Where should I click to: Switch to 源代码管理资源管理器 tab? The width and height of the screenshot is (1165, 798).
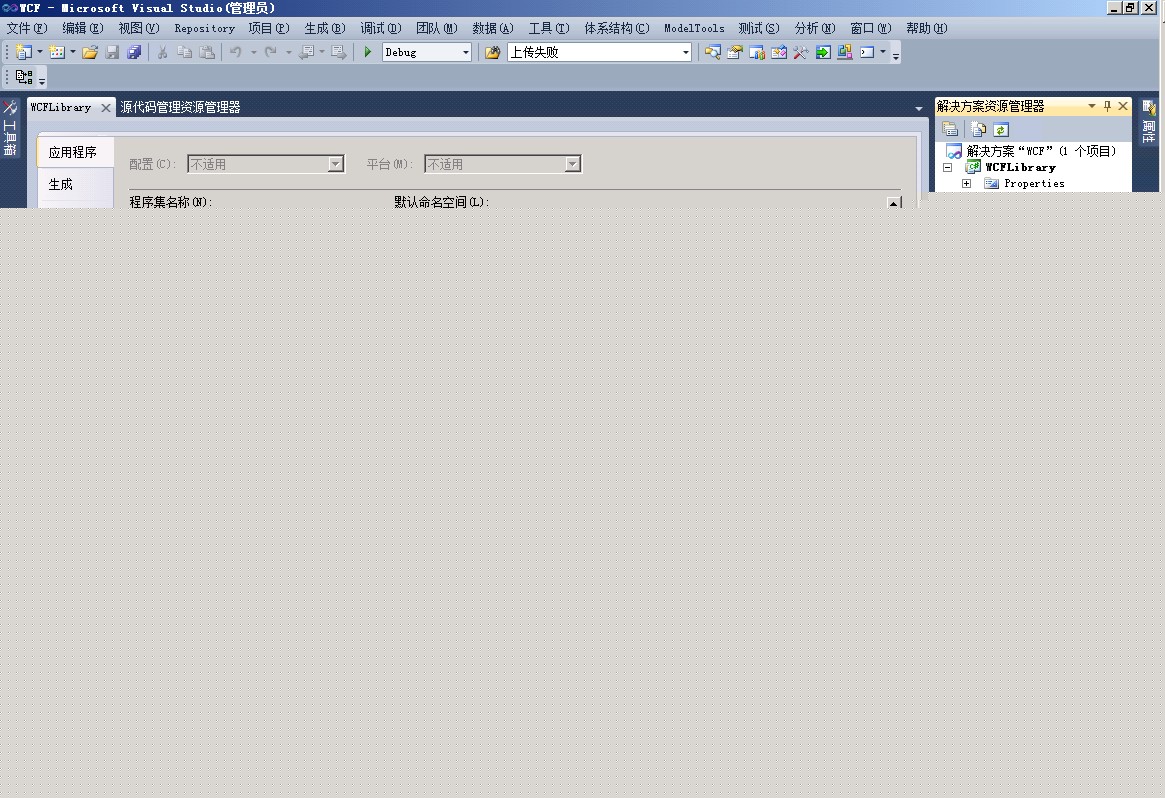(180, 107)
